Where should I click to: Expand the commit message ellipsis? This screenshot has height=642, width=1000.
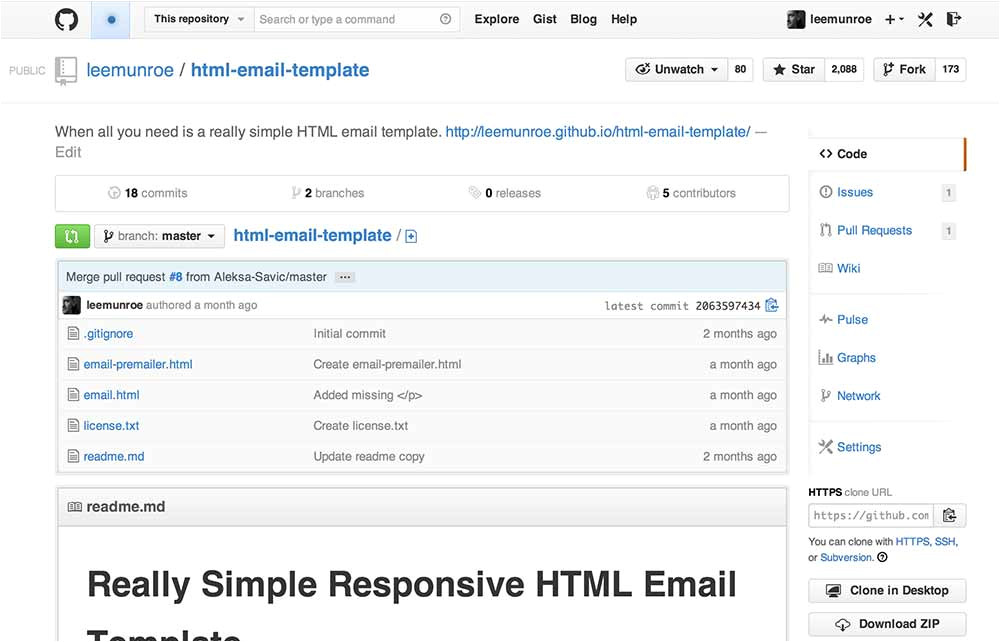click(x=345, y=277)
